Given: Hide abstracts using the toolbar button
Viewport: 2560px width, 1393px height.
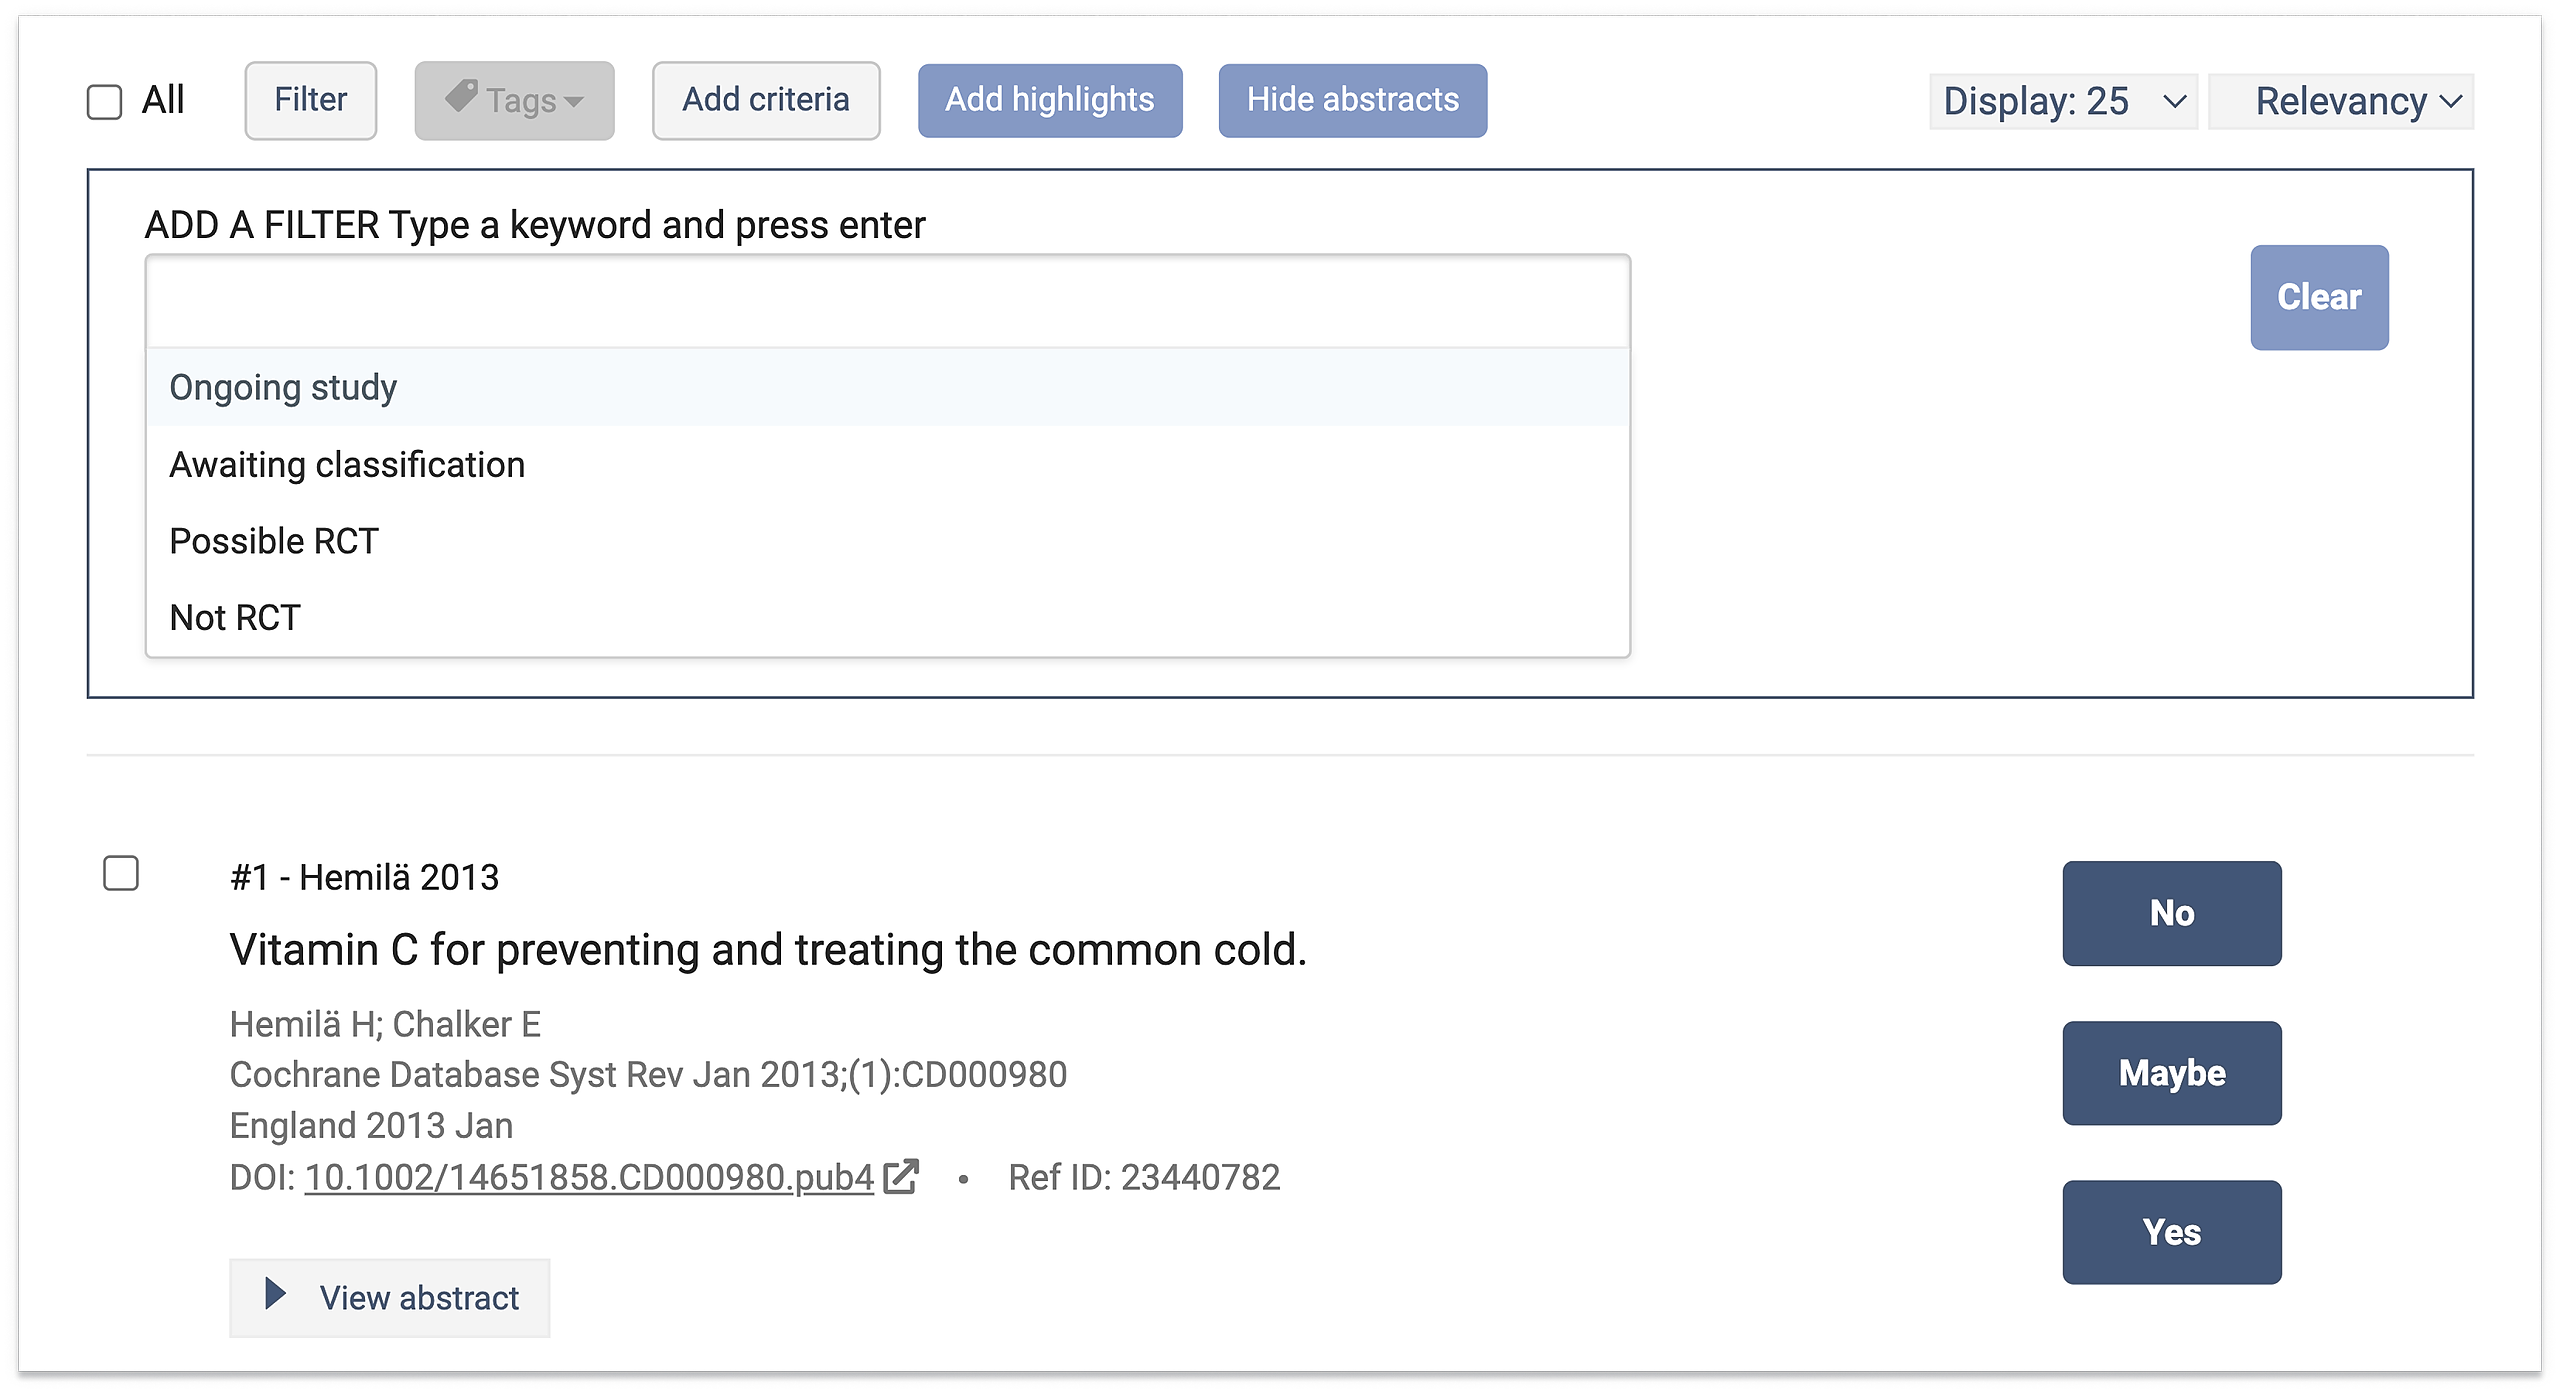Looking at the screenshot, I should (1352, 100).
